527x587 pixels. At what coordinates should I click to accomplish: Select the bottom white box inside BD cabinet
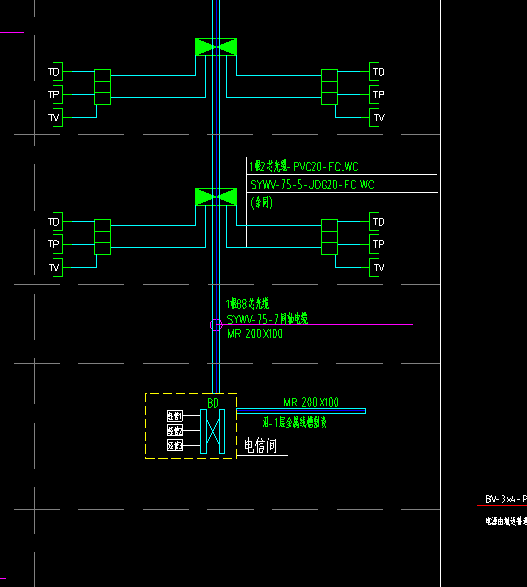click(x=175, y=445)
